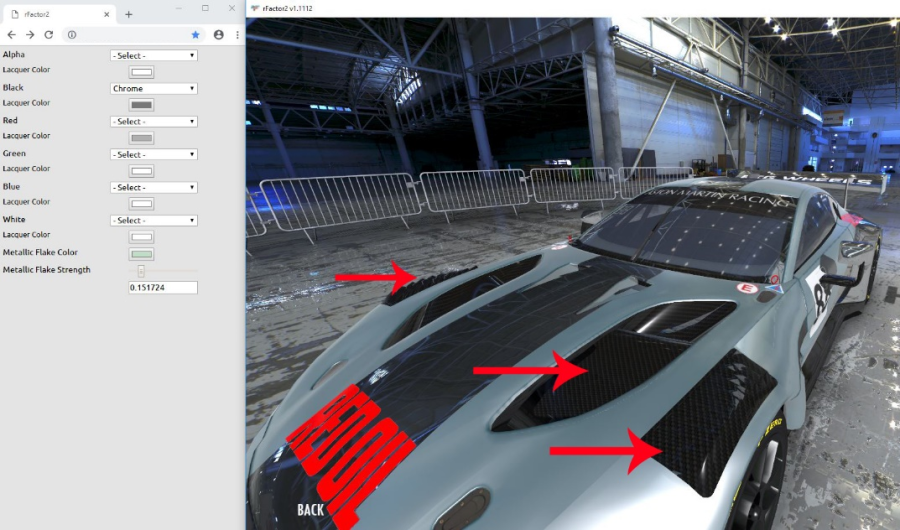
Task: Click the Black label
Action: tap(13, 88)
